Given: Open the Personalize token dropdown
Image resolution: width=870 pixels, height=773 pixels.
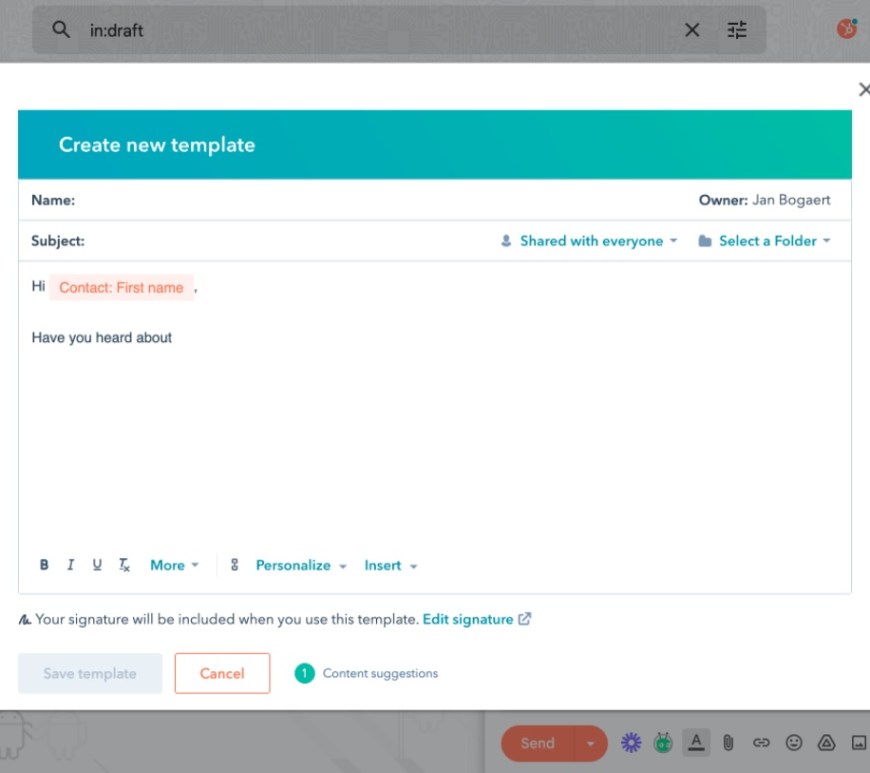Looking at the screenshot, I should [x=300, y=565].
